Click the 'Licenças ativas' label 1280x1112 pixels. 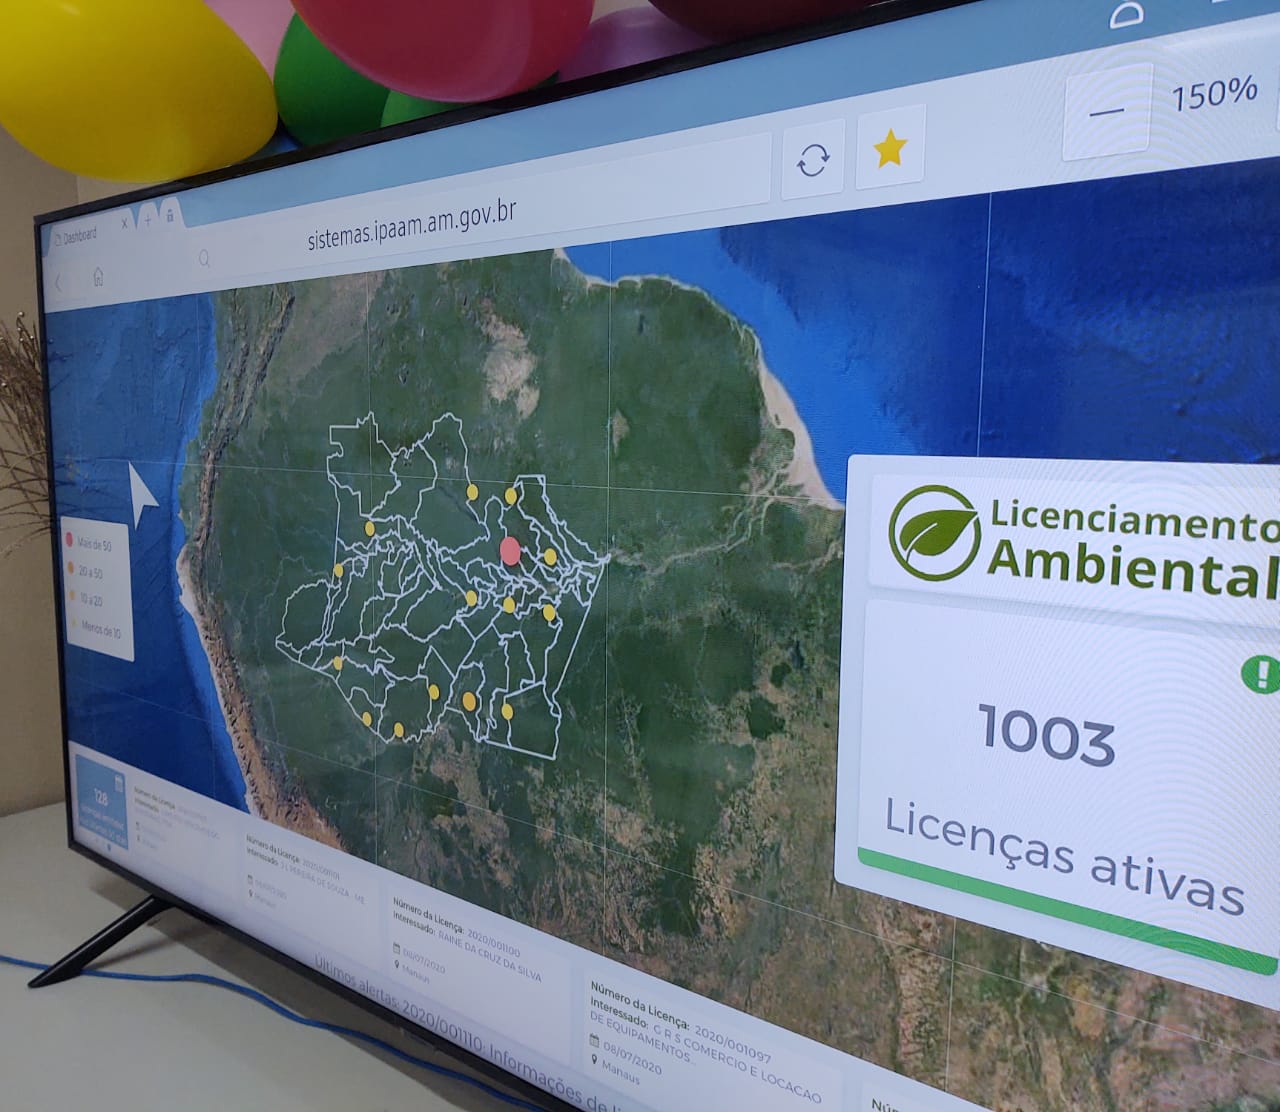pos(1064,857)
